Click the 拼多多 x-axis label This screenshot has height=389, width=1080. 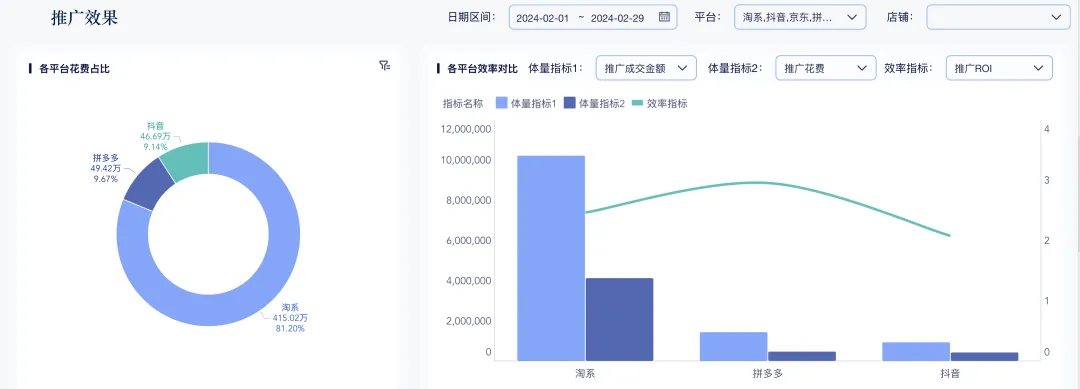coord(767,373)
